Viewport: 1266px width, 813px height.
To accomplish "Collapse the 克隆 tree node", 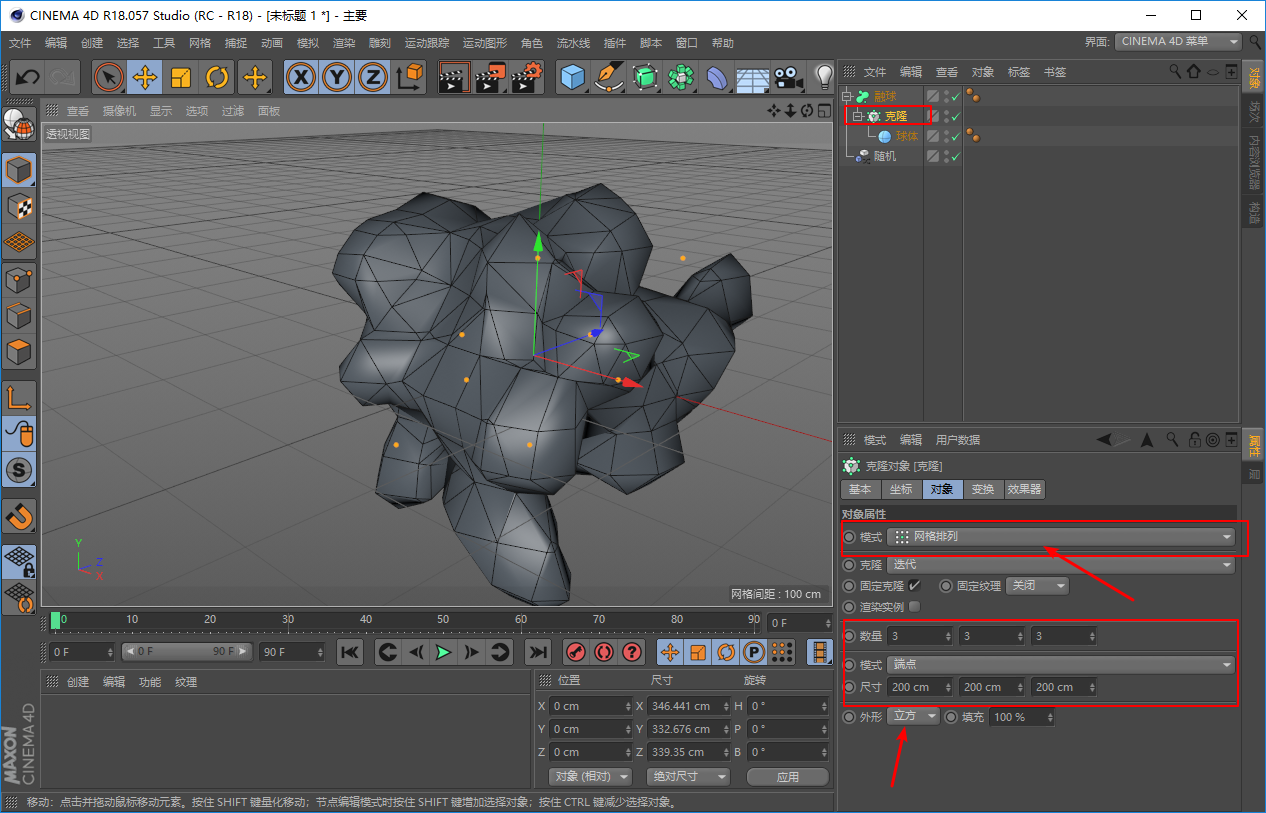I will 856,117.
